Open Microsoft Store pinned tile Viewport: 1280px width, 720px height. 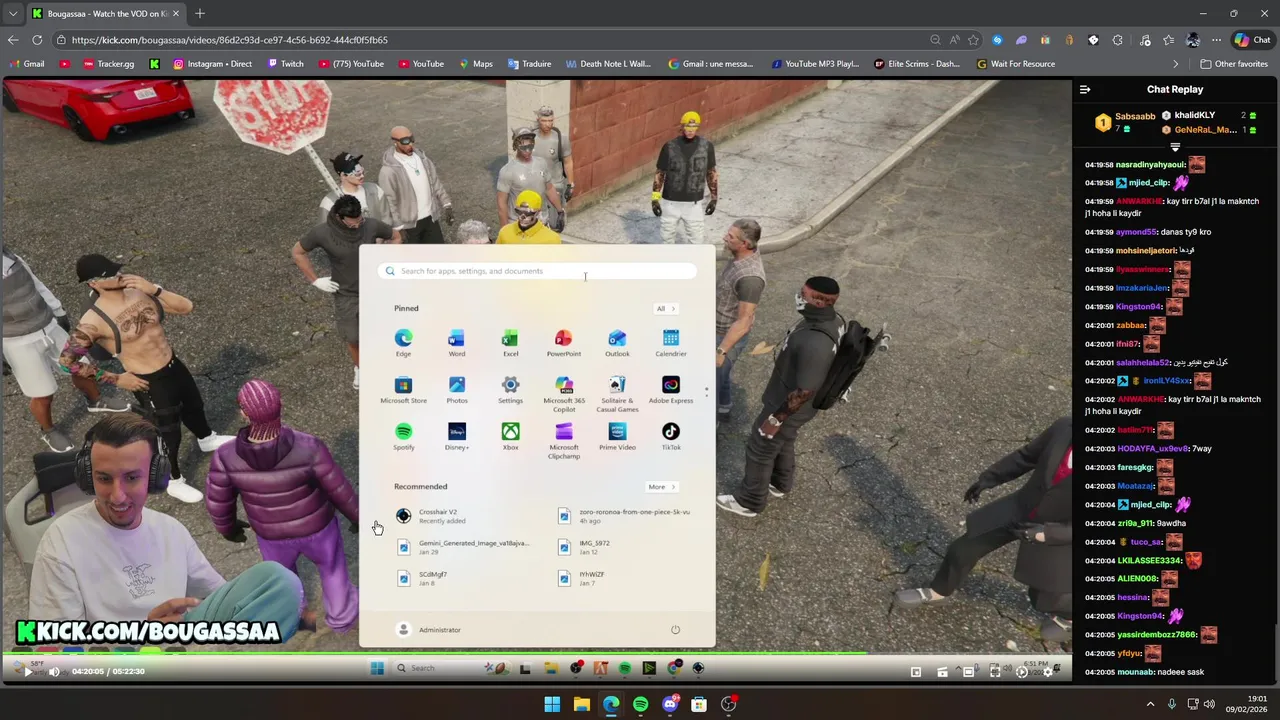pyautogui.click(x=403, y=389)
